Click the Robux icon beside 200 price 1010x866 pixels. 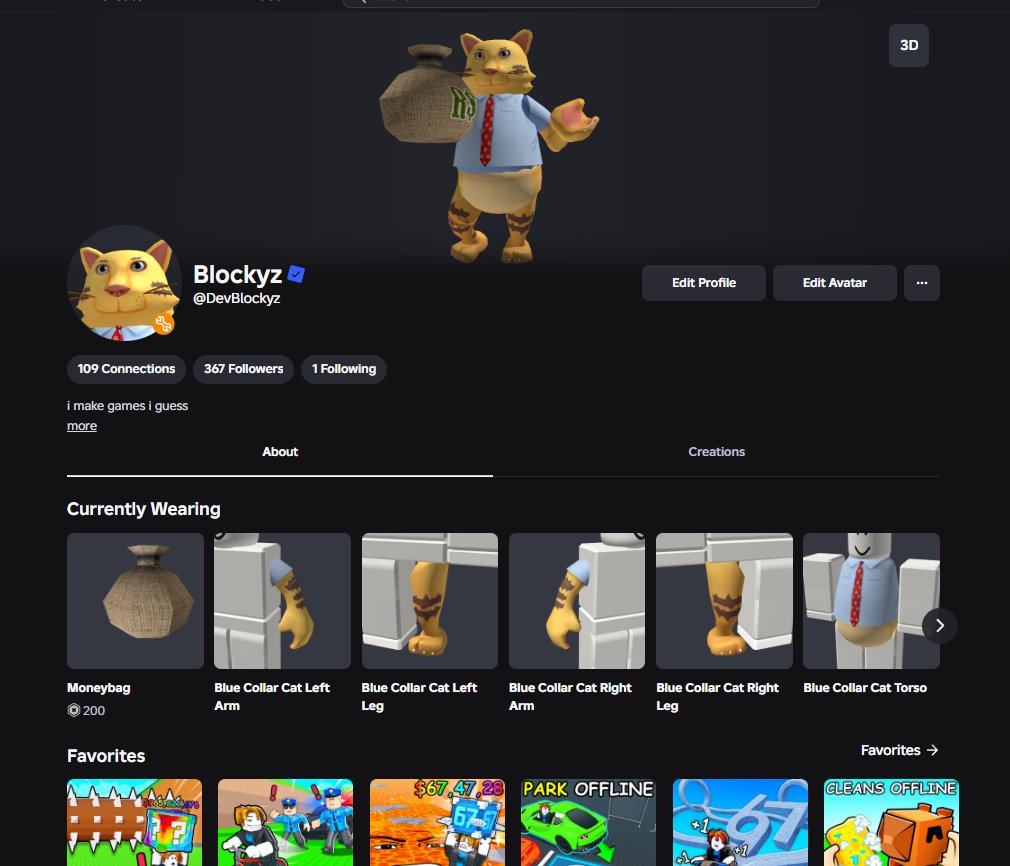[73, 710]
